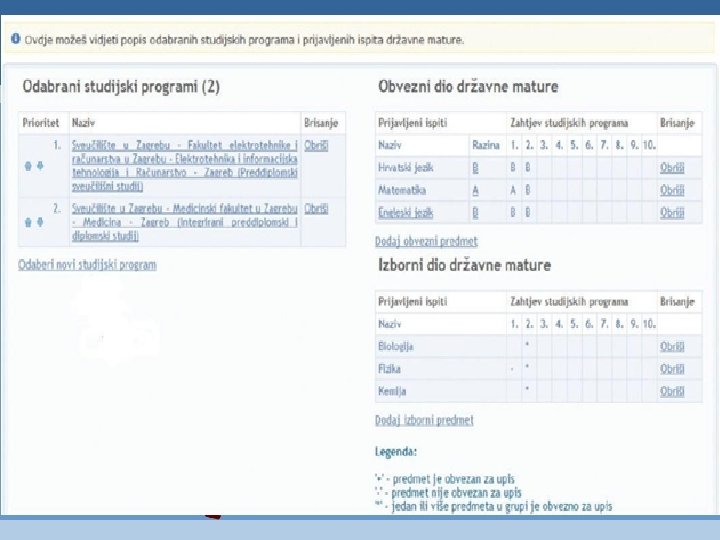The width and height of the screenshot is (720, 540).
Task: Open the Engleski jezik subject link
Action: [405, 213]
